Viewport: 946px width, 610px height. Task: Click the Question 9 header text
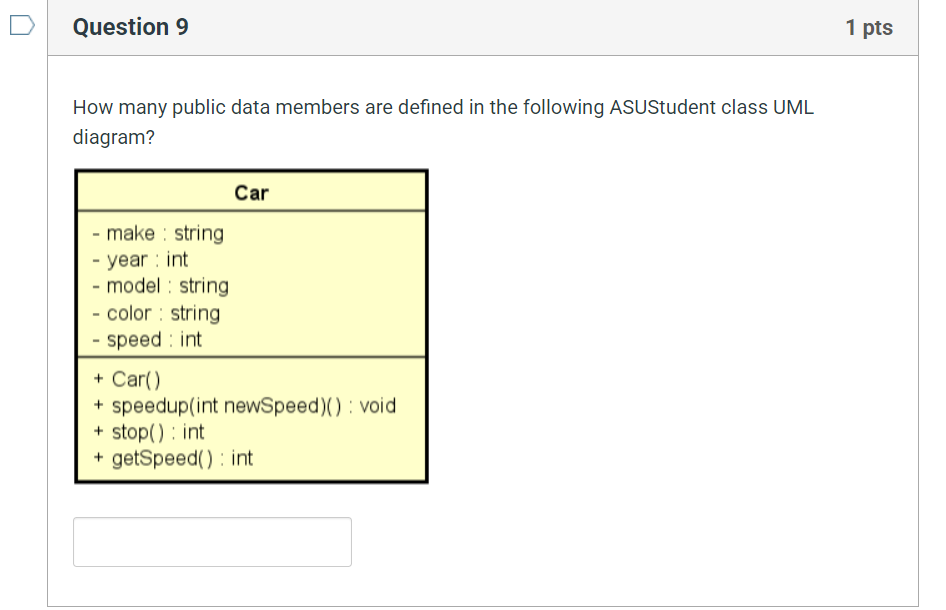point(129,27)
